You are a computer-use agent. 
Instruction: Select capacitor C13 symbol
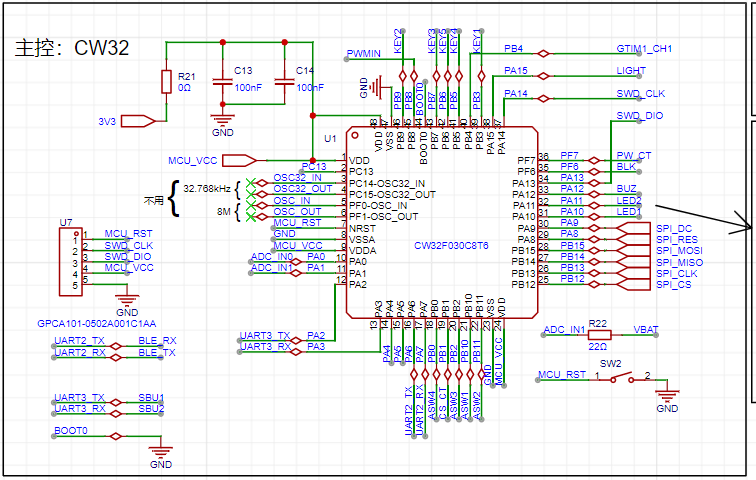coord(222,82)
